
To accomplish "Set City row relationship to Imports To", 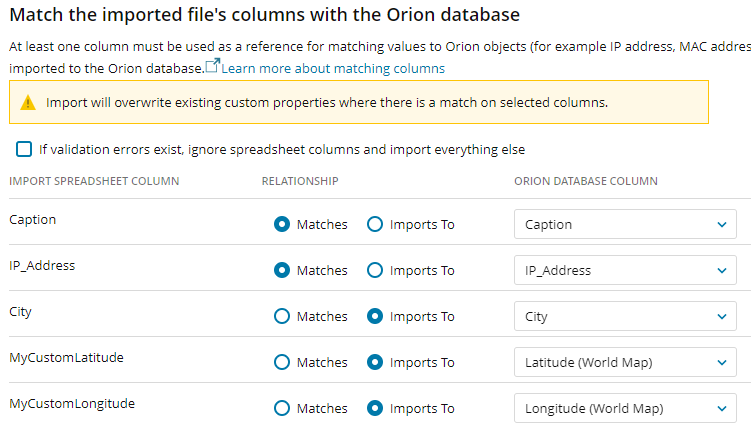I will pyautogui.click(x=375, y=316).
